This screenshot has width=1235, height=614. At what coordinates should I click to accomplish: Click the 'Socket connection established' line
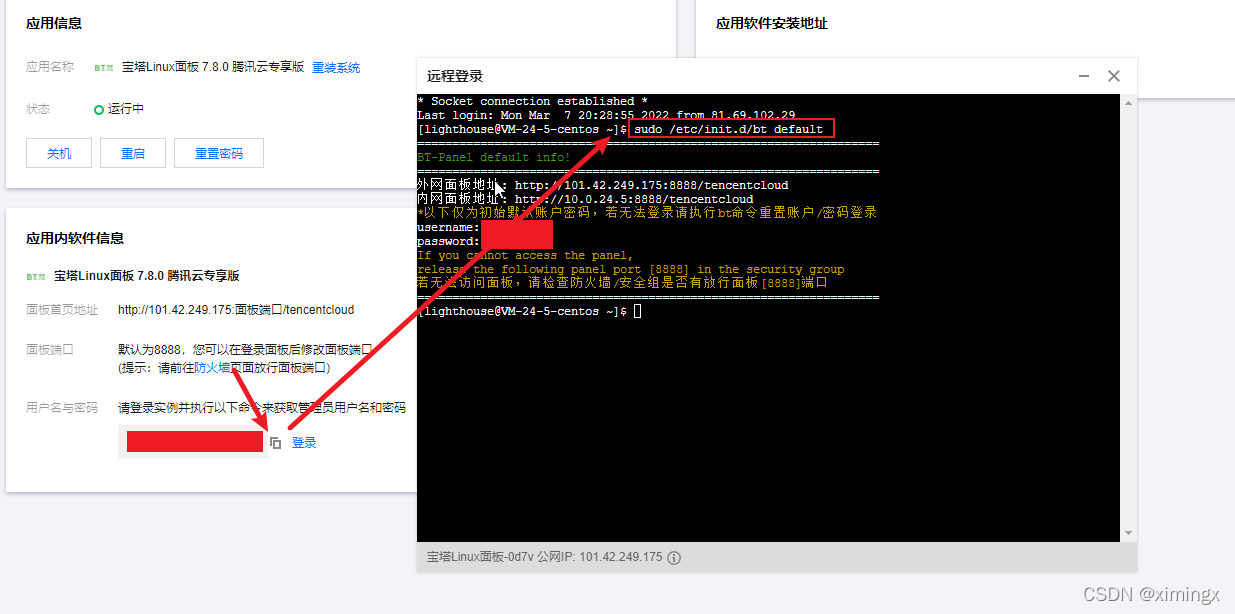[x=532, y=101]
